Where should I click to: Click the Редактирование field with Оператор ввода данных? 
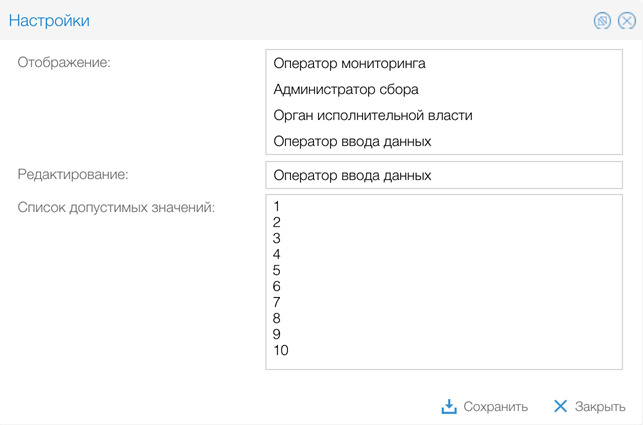[x=443, y=176]
